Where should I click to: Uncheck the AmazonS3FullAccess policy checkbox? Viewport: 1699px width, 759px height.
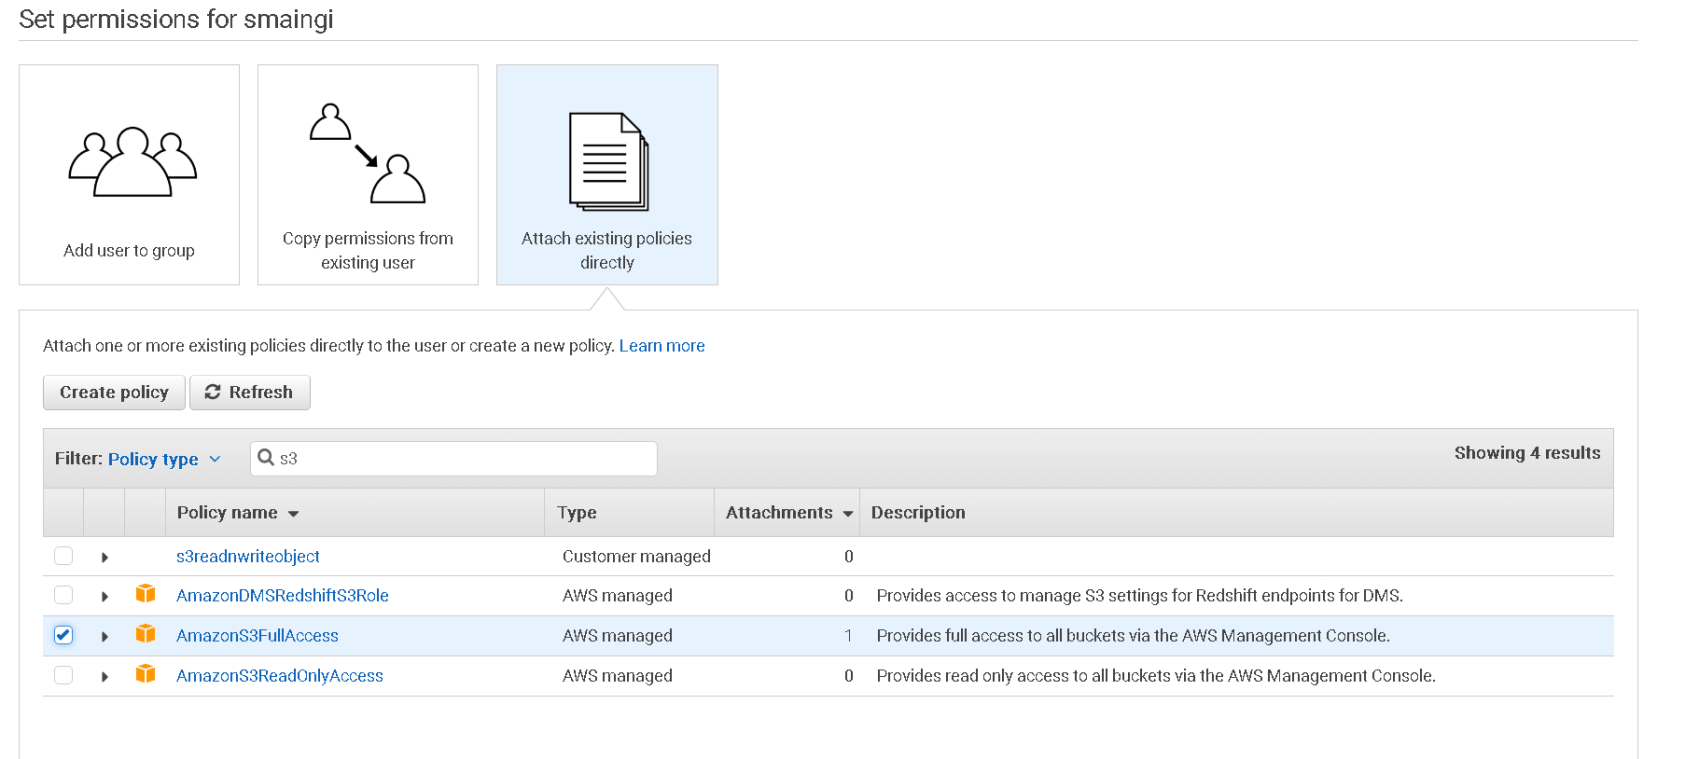[63, 635]
